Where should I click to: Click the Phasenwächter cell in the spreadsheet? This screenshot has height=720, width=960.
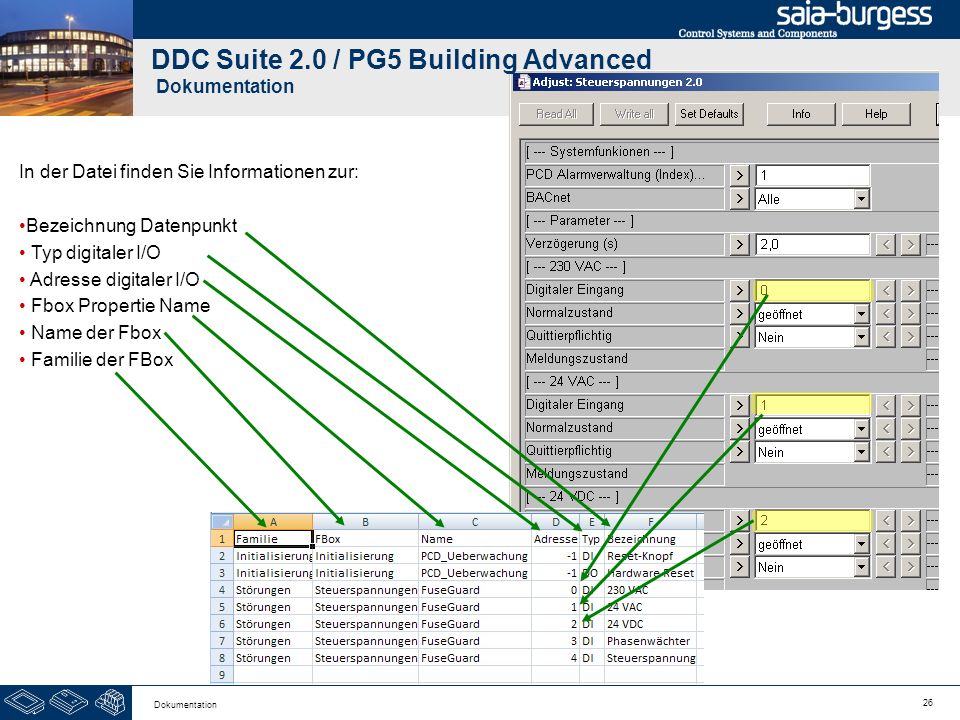[x=650, y=641]
